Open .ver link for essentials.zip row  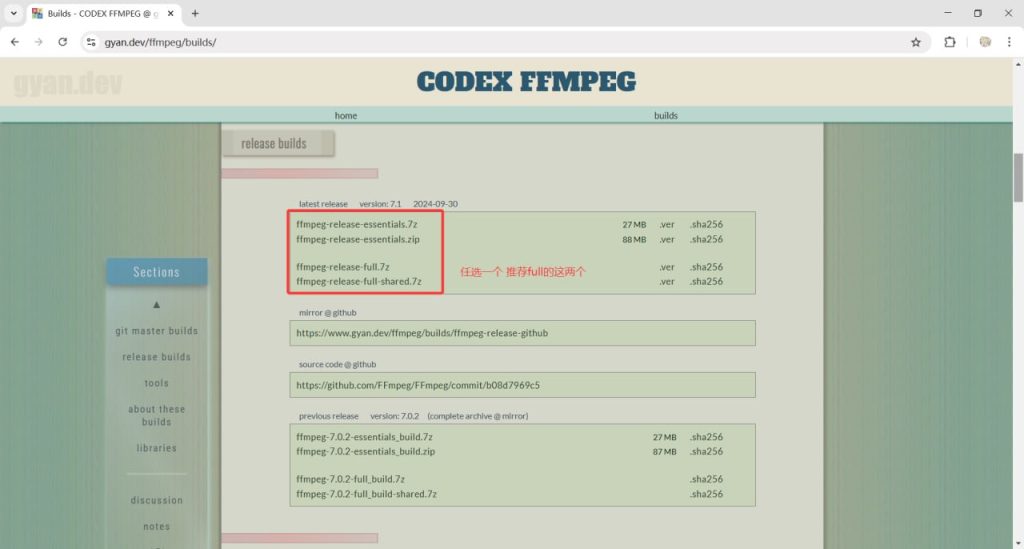tap(667, 239)
